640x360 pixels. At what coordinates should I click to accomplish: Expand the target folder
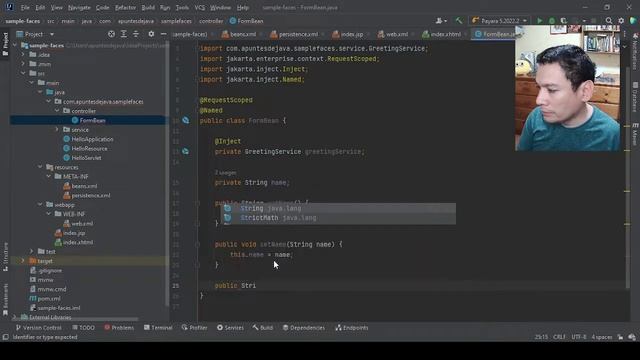(x=23, y=261)
